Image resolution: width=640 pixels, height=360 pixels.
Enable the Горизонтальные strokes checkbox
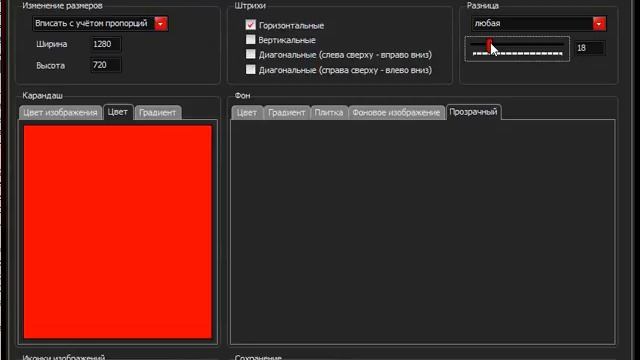(x=251, y=25)
